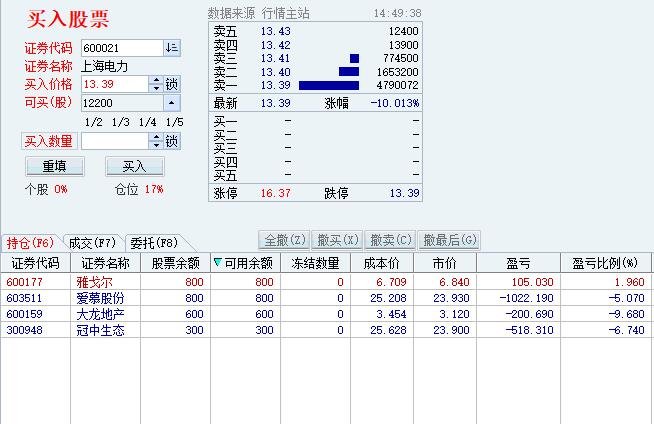Sort by 盈亏比例(%) column header
The height and width of the screenshot is (424, 654).
605,263
